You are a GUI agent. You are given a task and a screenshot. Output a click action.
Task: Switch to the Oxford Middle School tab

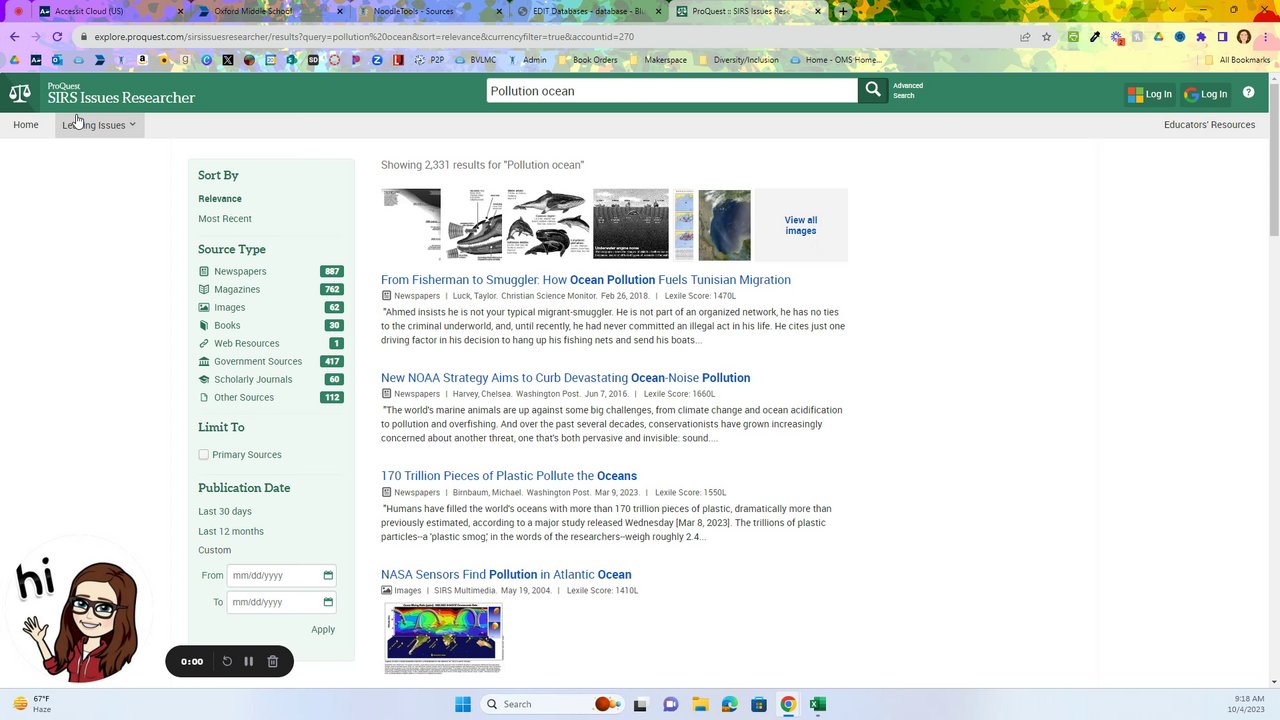click(x=270, y=11)
